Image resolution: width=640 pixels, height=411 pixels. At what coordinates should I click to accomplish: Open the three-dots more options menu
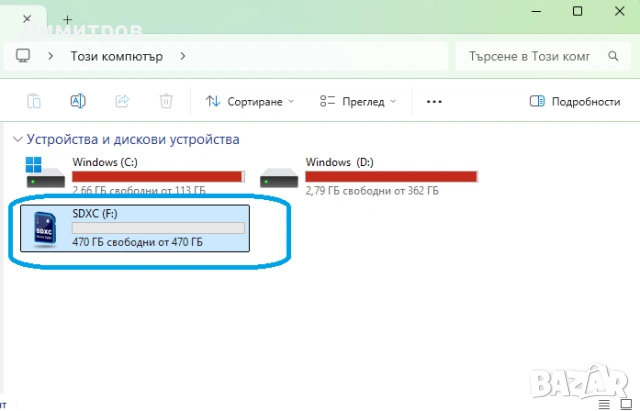click(434, 102)
